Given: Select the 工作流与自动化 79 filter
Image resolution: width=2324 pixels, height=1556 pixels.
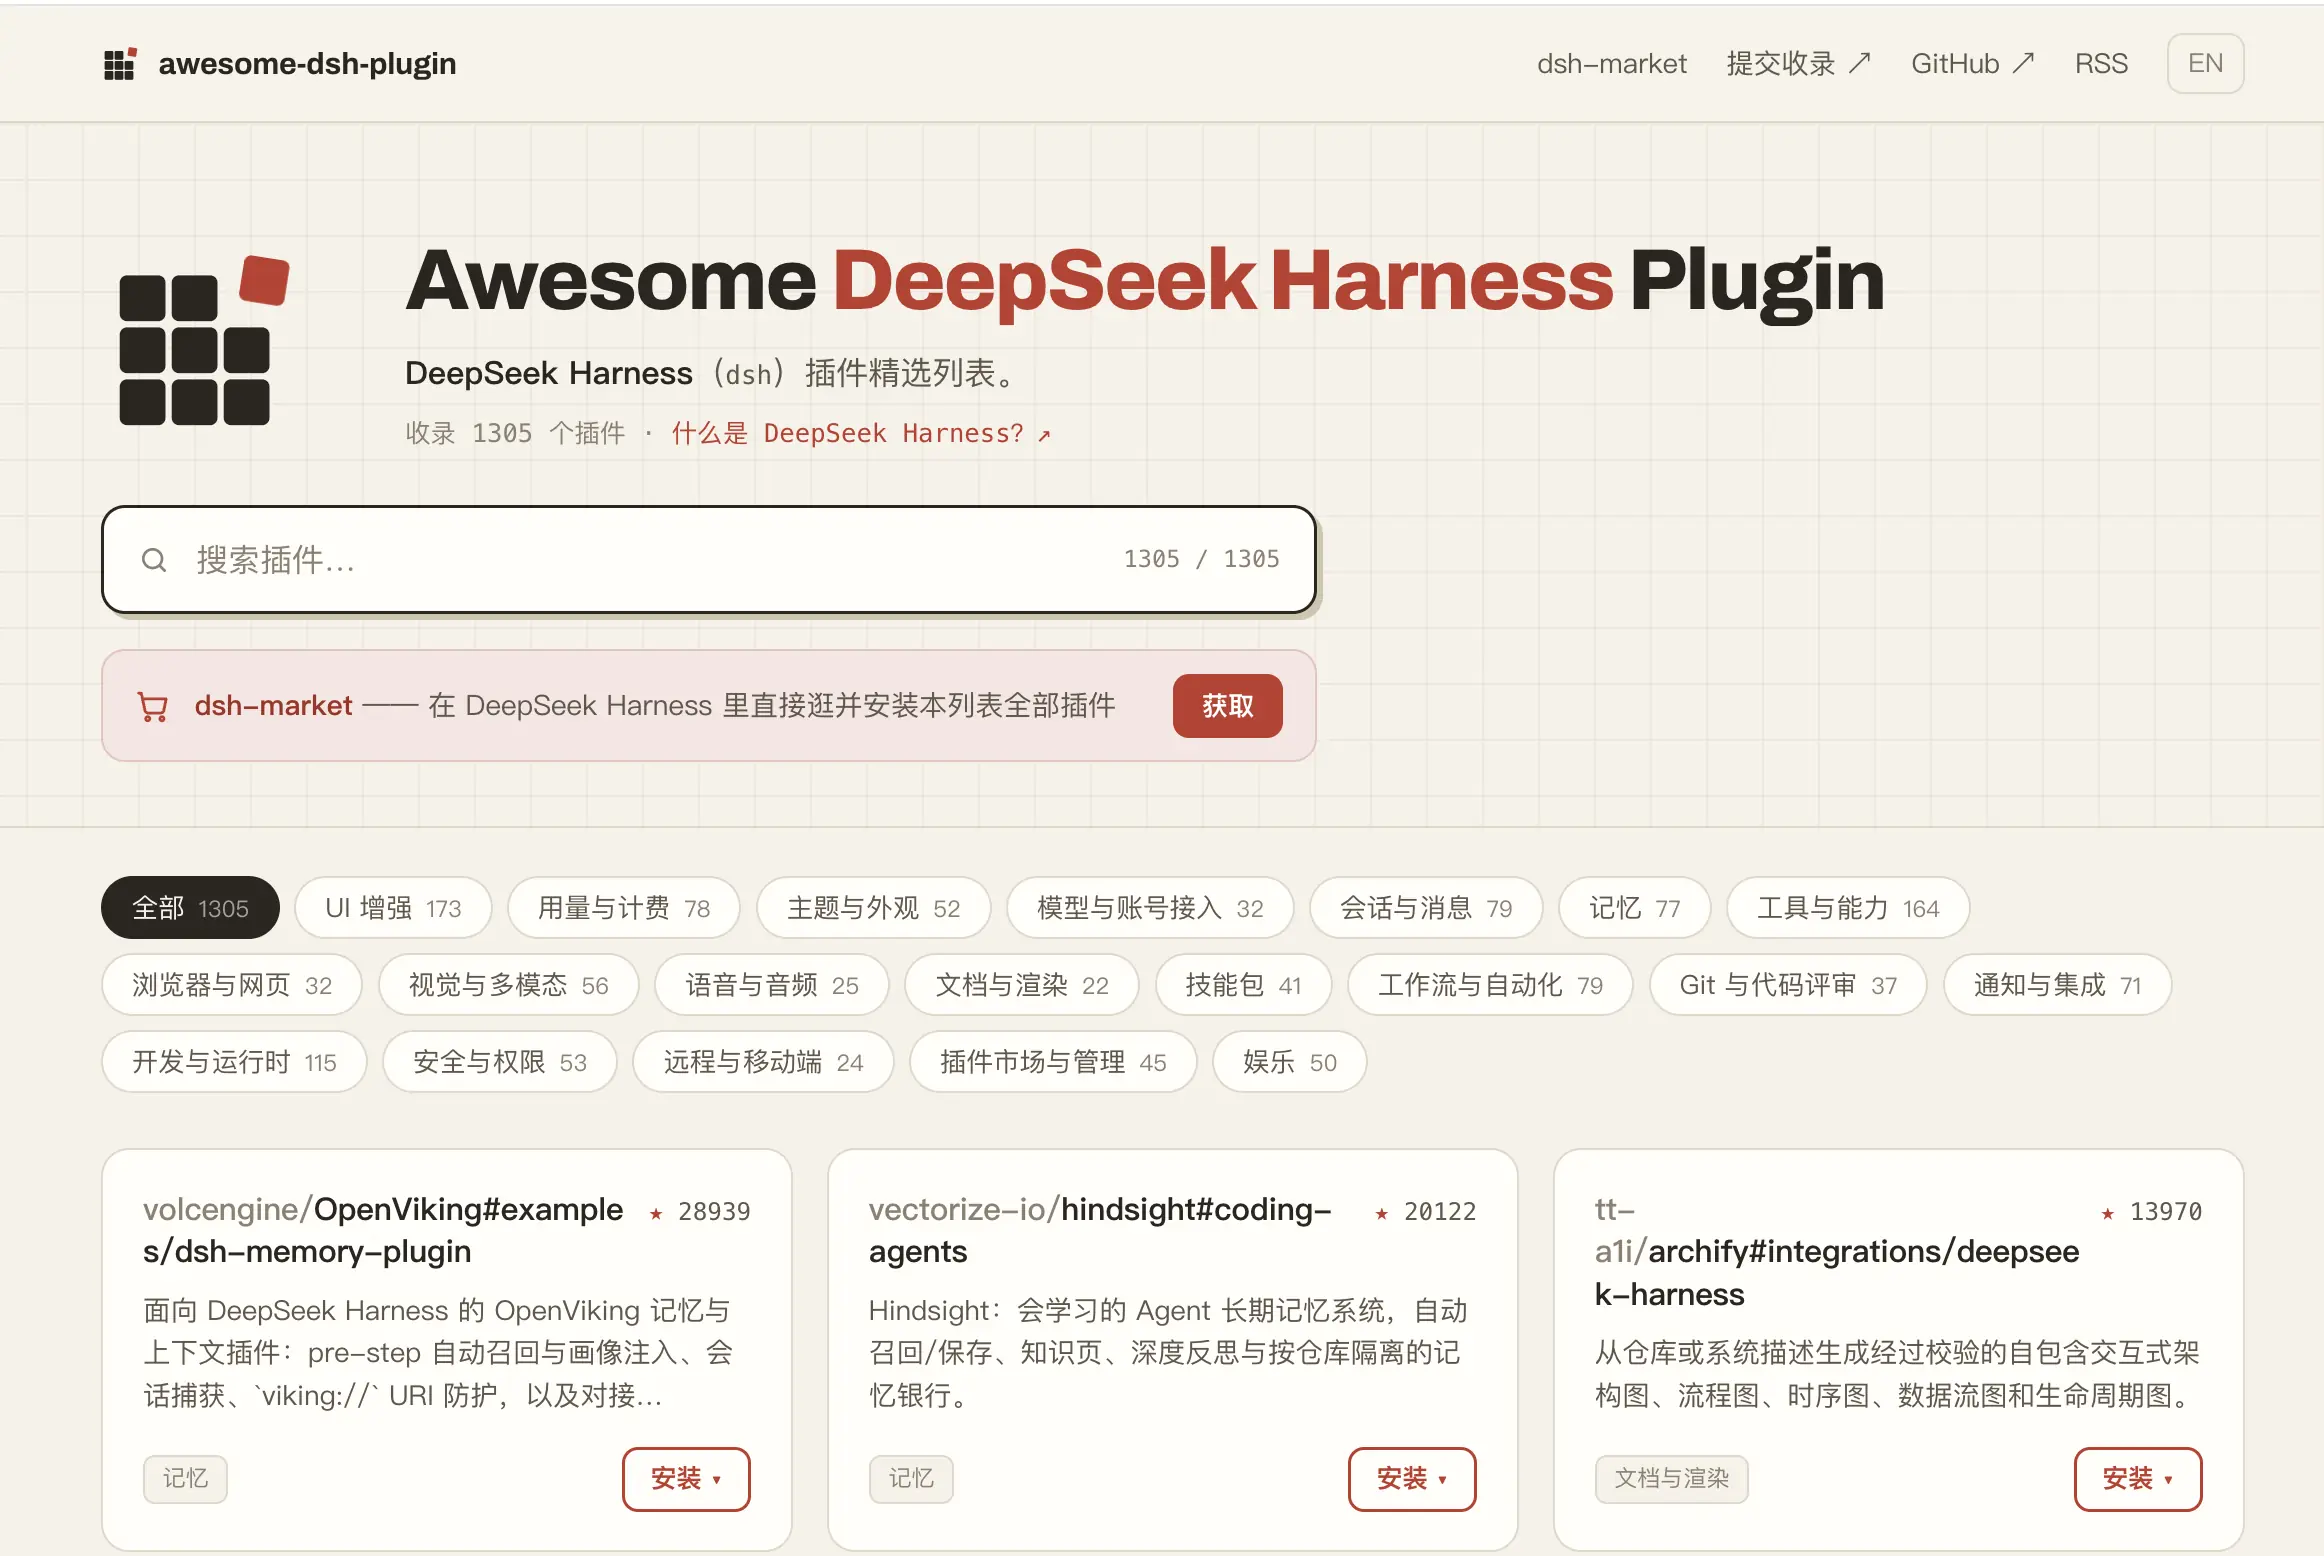Looking at the screenshot, I should point(1490,985).
